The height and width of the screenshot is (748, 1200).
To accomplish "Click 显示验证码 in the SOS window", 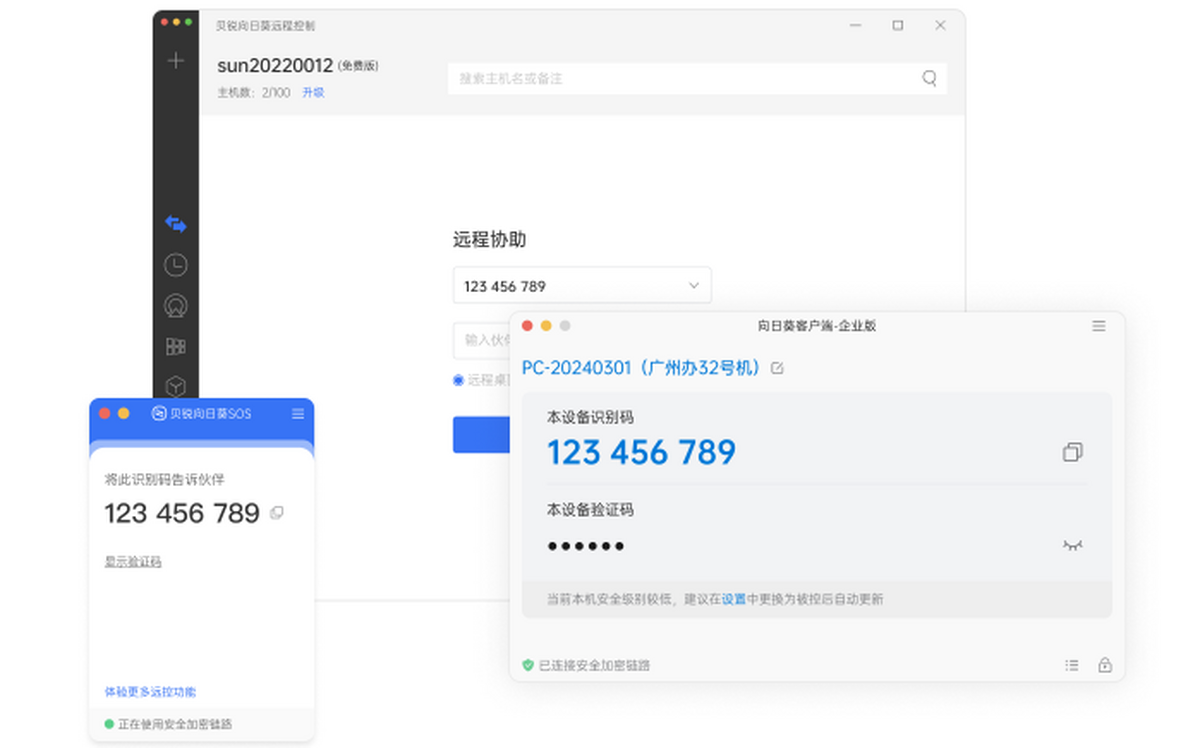I will click(x=133, y=562).
